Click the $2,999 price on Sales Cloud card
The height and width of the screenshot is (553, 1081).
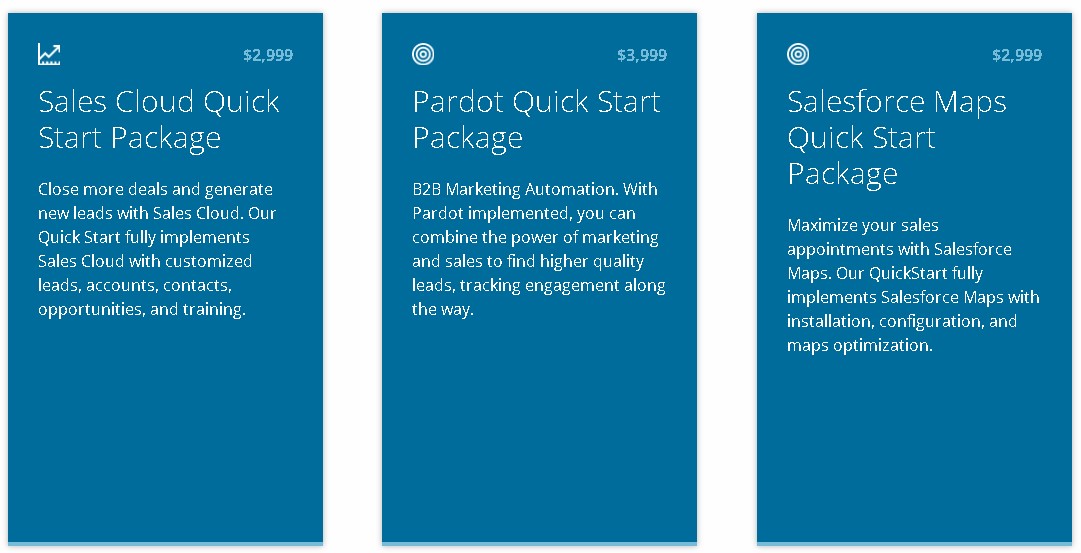(268, 55)
